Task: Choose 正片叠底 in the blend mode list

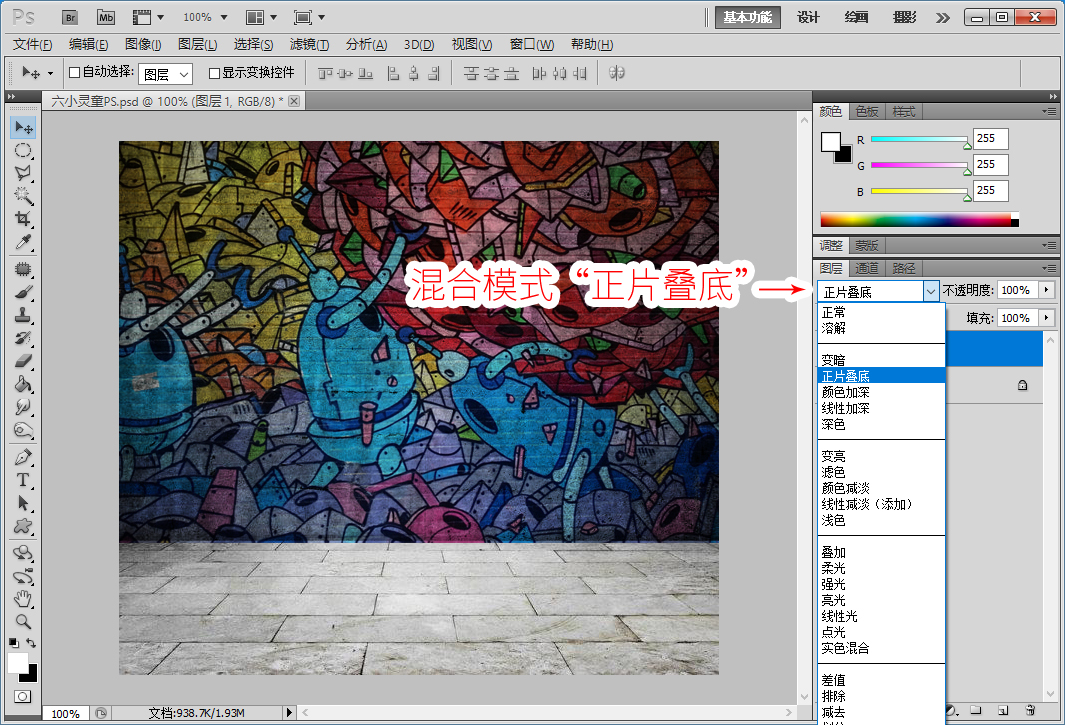Action: [x=882, y=376]
